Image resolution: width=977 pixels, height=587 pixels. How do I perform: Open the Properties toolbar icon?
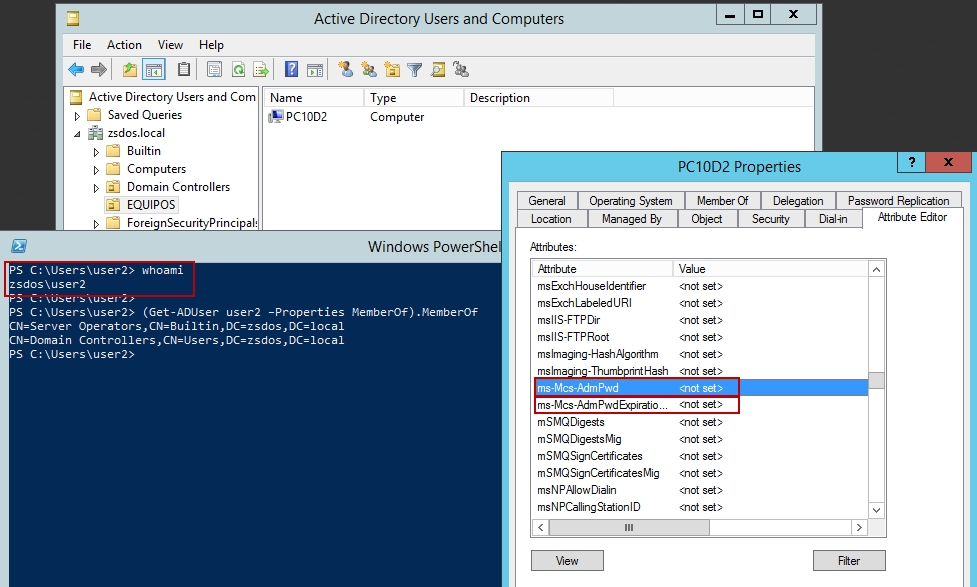coord(214,69)
